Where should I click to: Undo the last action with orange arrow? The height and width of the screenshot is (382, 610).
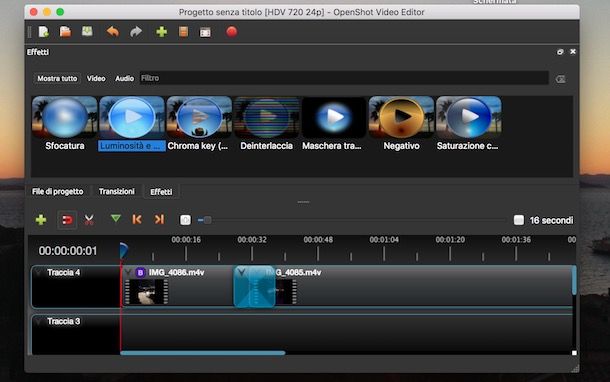coord(113,32)
